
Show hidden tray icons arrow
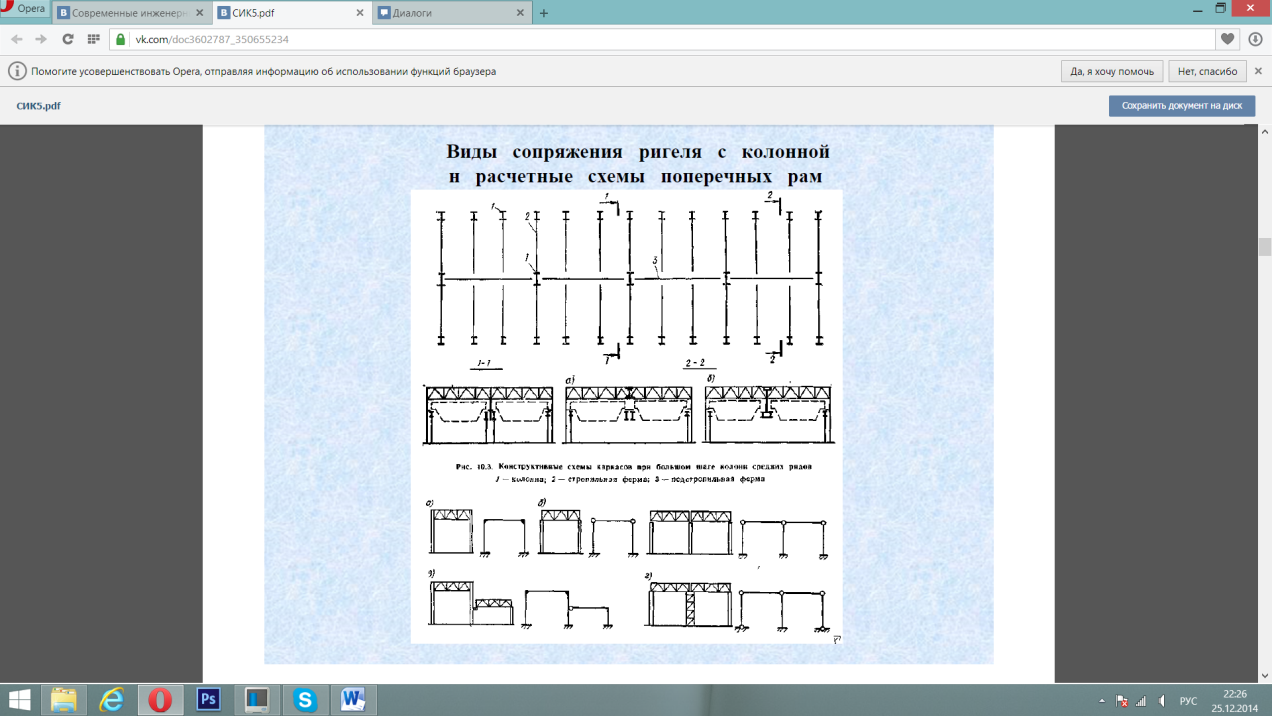1102,701
